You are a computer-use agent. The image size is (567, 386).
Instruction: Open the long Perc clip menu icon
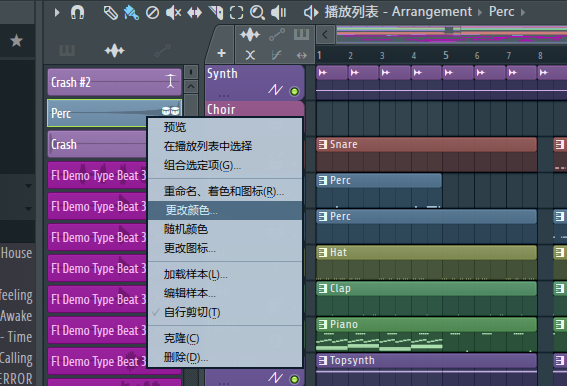pyautogui.click(x=322, y=216)
